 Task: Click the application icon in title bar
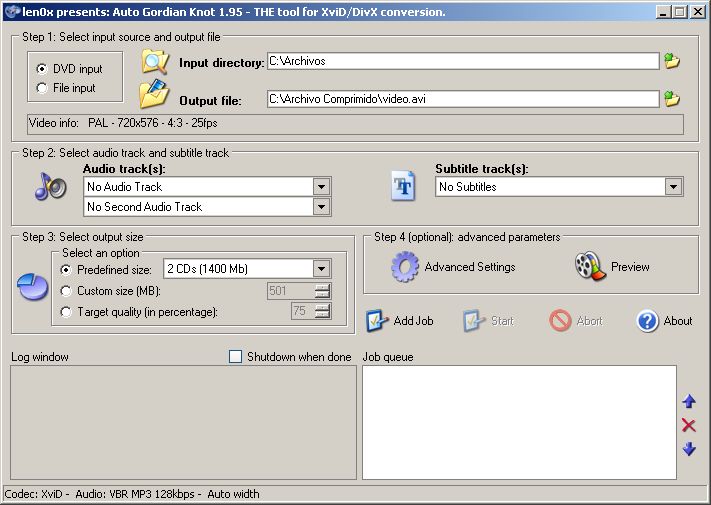coord(12,11)
